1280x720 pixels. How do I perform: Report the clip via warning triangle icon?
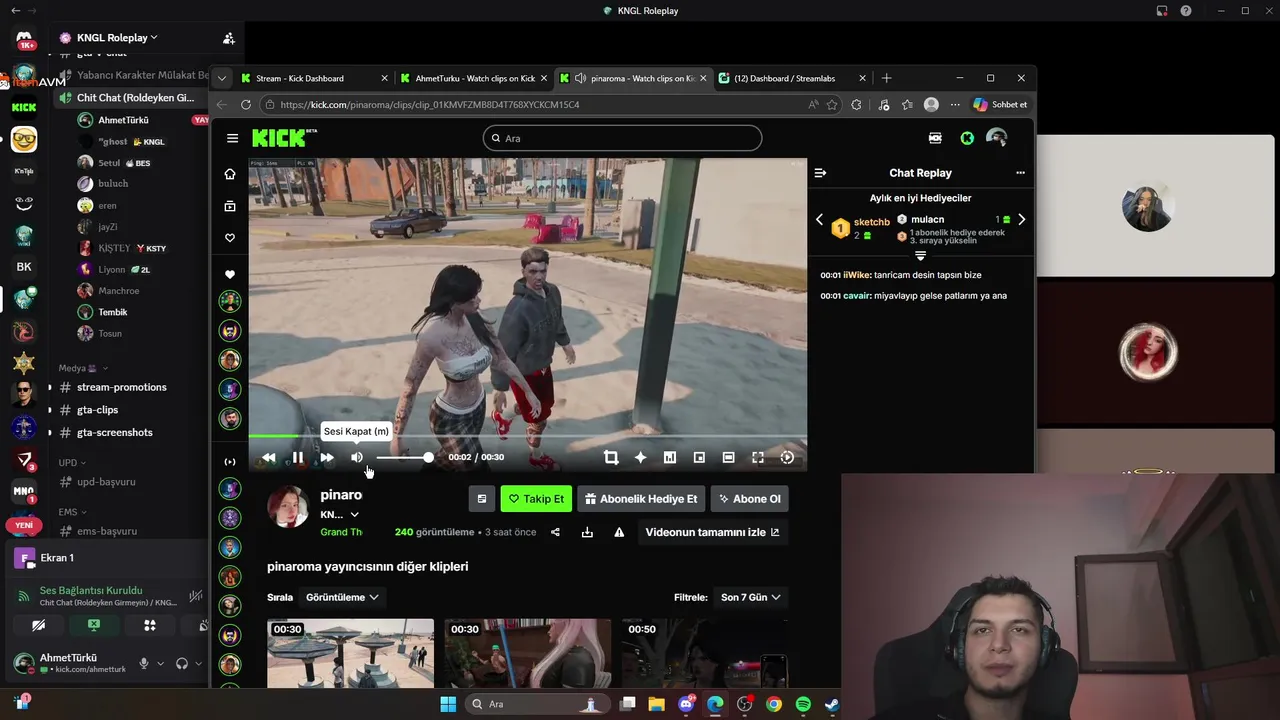[619, 532]
